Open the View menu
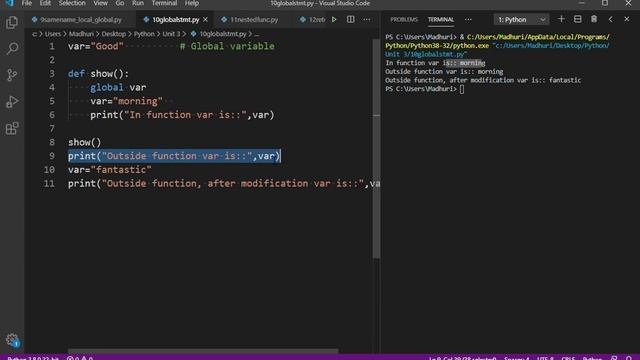 [x=100, y=3]
